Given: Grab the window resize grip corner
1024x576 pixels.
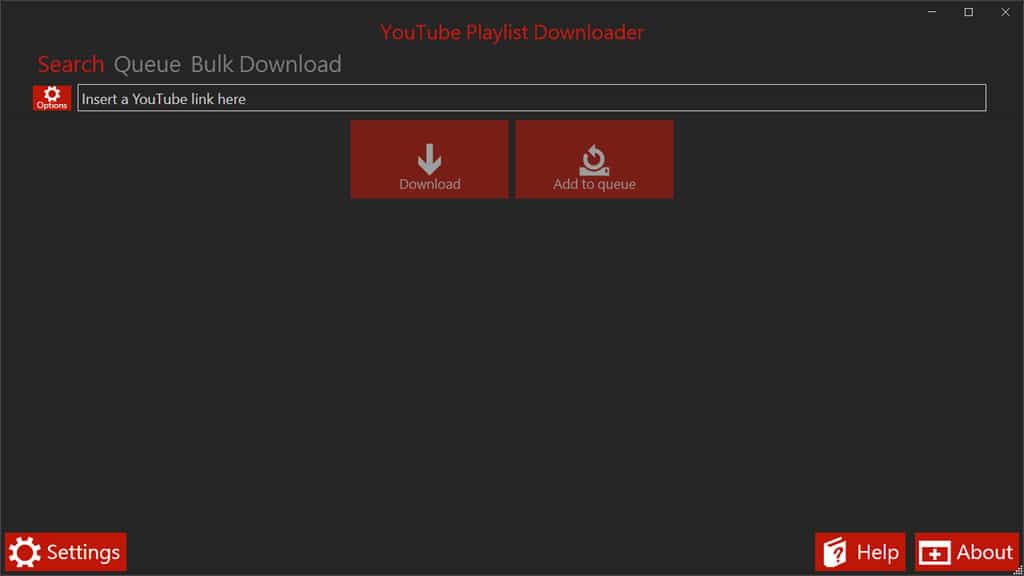Looking at the screenshot, I should [x=1018, y=570].
